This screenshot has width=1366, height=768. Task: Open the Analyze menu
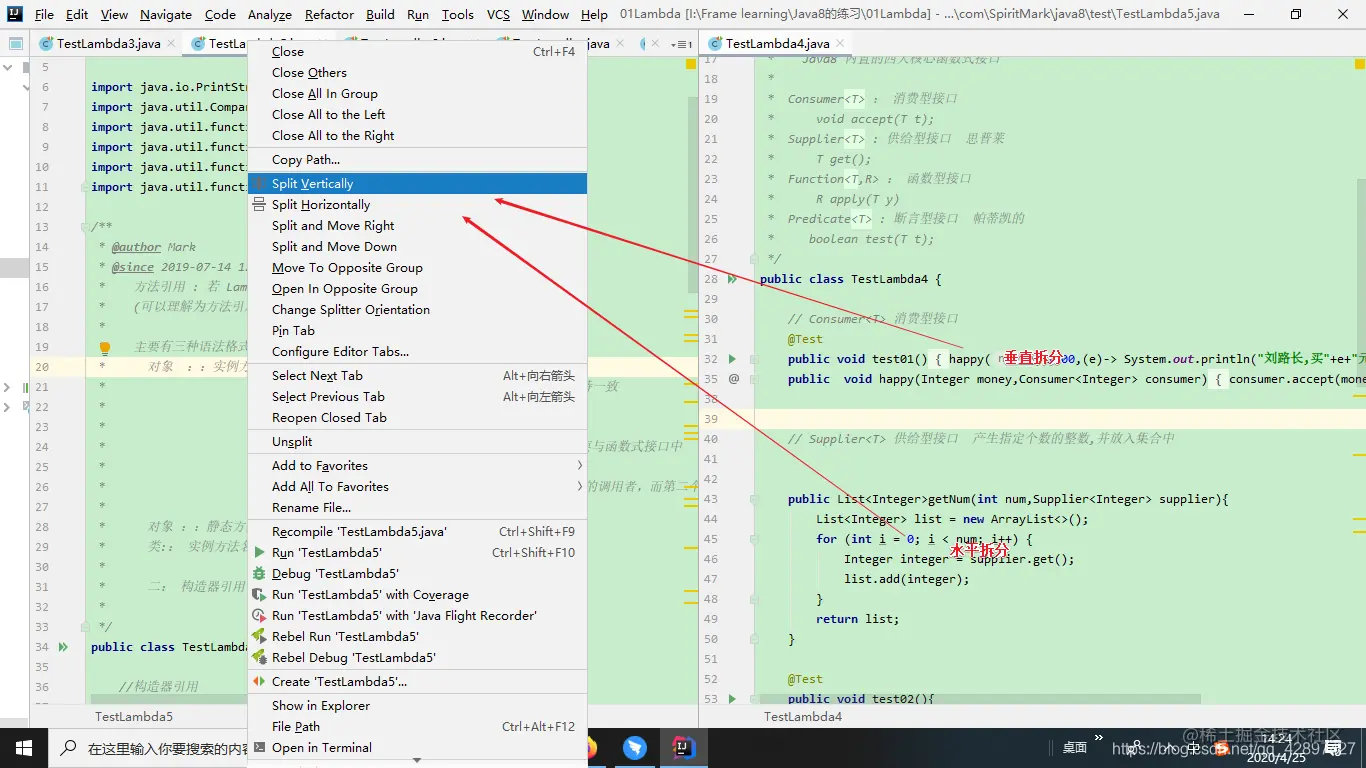pyautogui.click(x=270, y=15)
